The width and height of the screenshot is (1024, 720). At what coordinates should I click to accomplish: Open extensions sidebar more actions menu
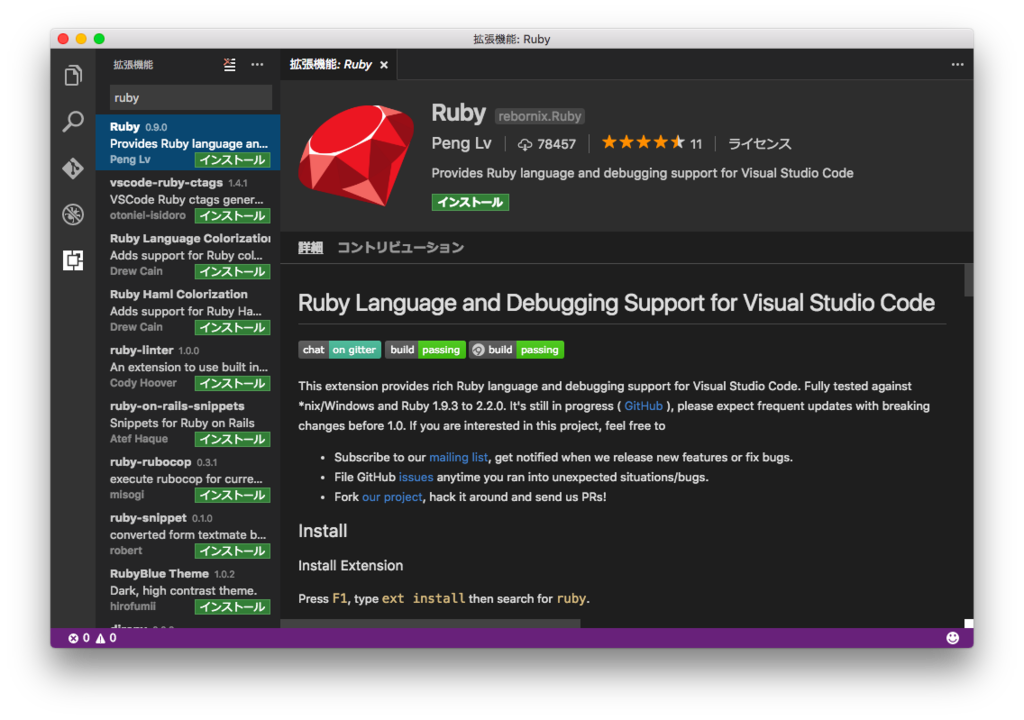tap(257, 65)
